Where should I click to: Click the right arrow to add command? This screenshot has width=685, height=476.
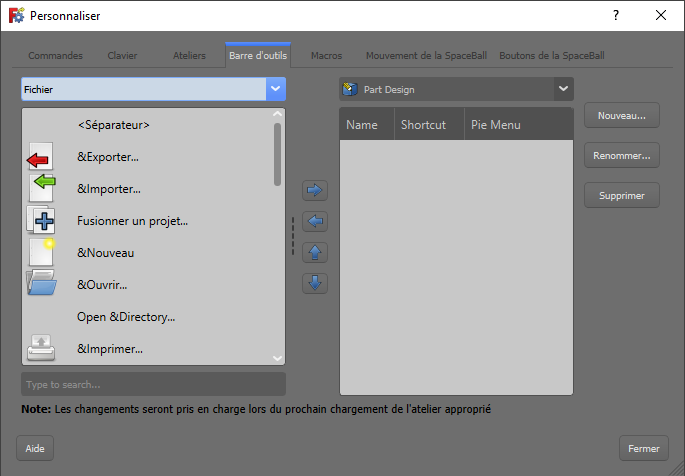tap(314, 190)
